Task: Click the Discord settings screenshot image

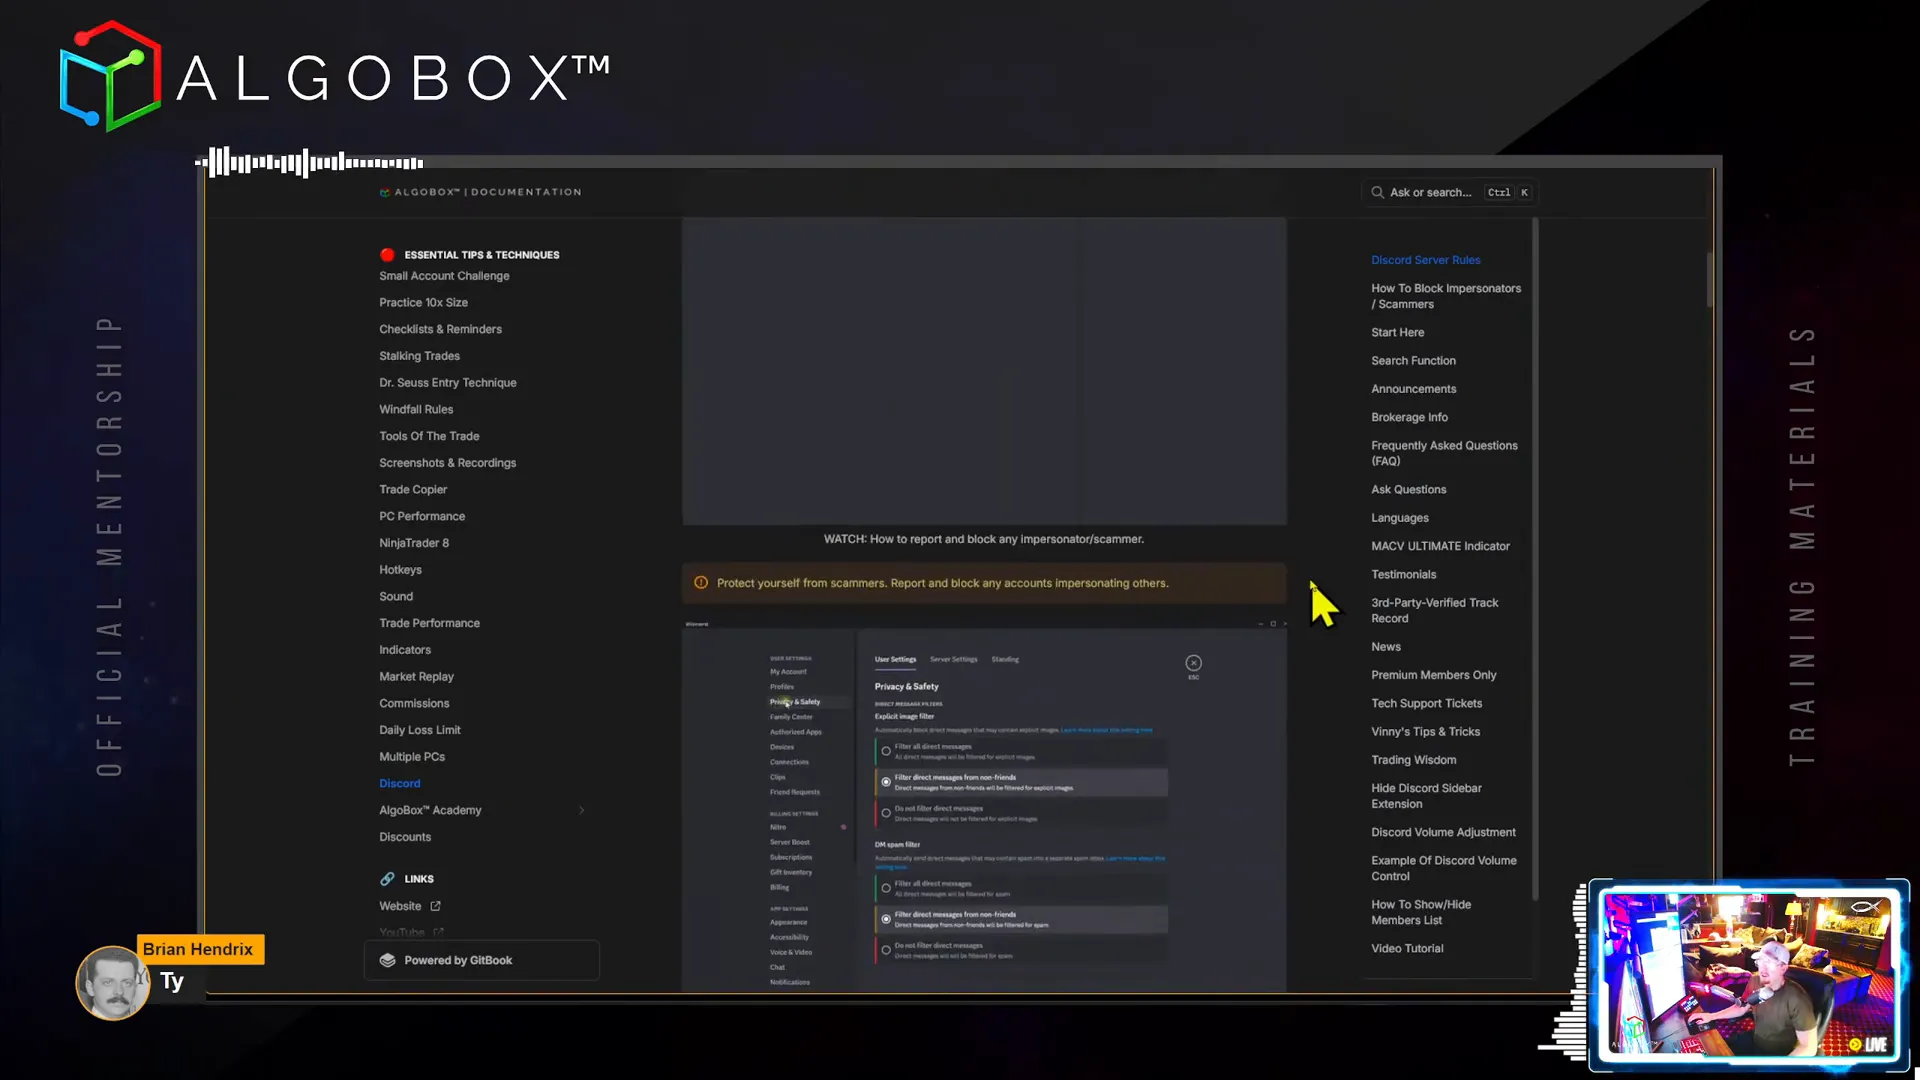Action: [984, 806]
